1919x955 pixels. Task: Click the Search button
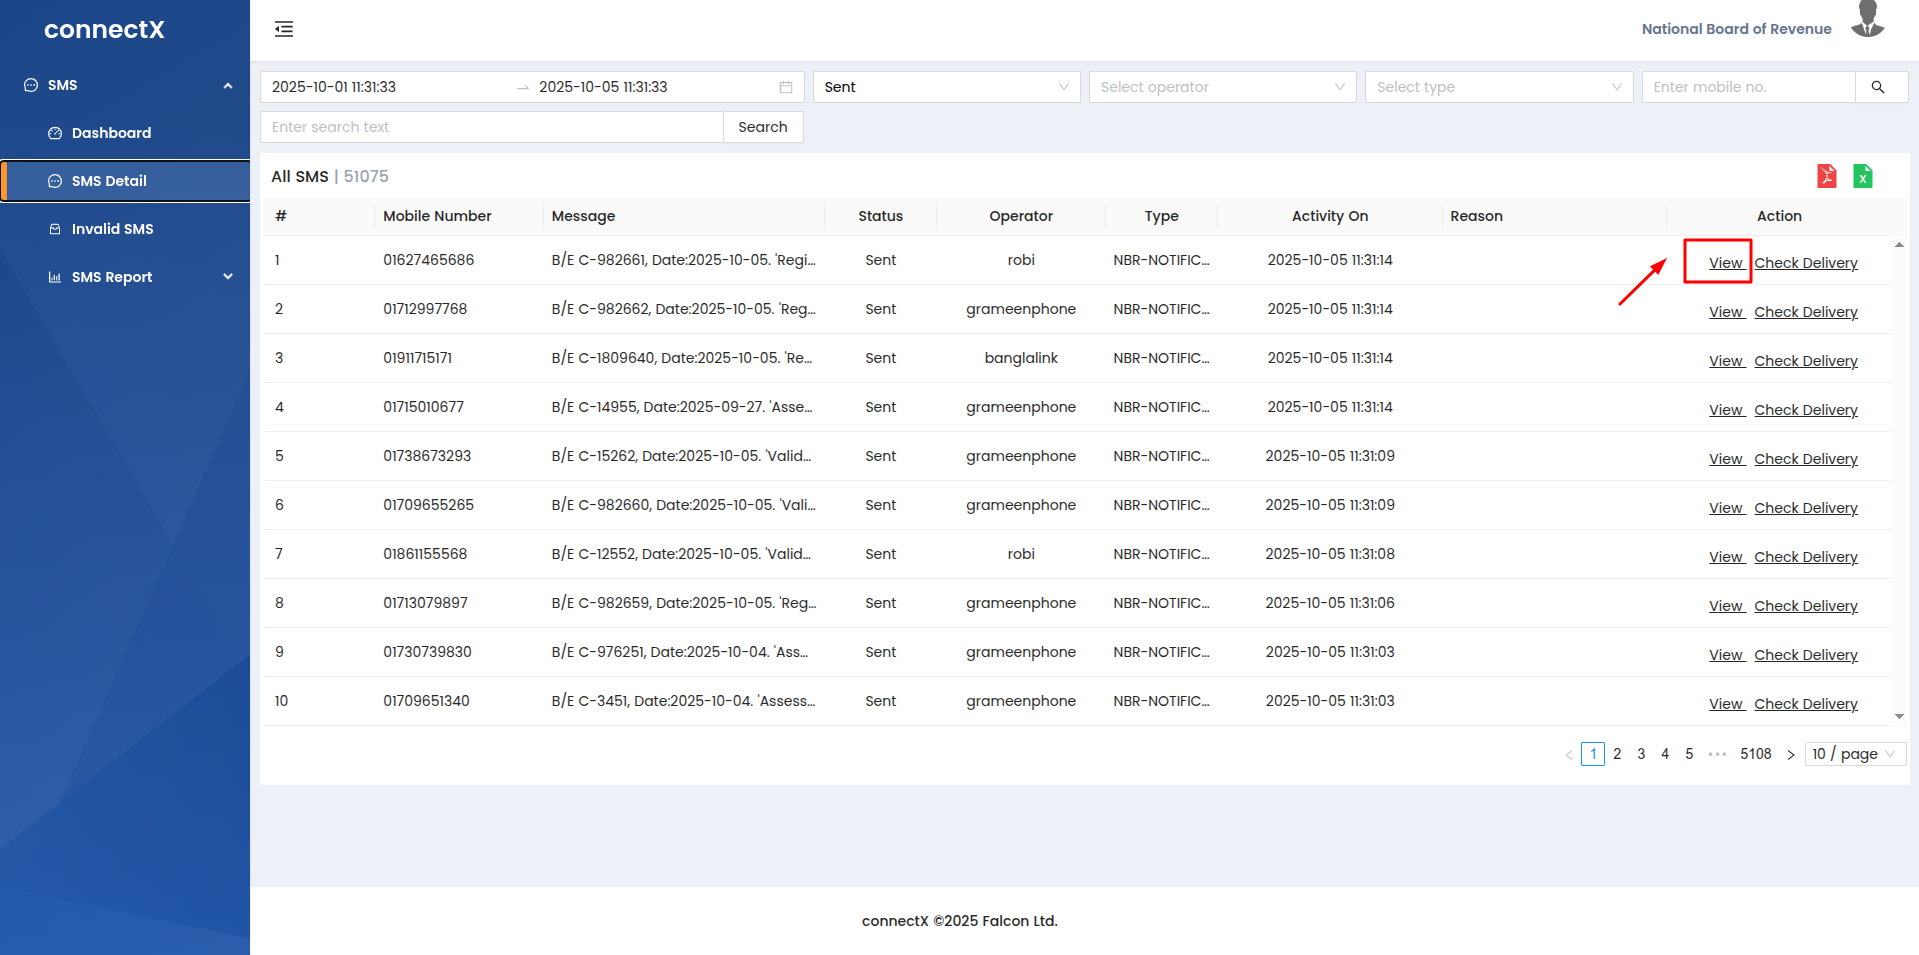tap(762, 127)
